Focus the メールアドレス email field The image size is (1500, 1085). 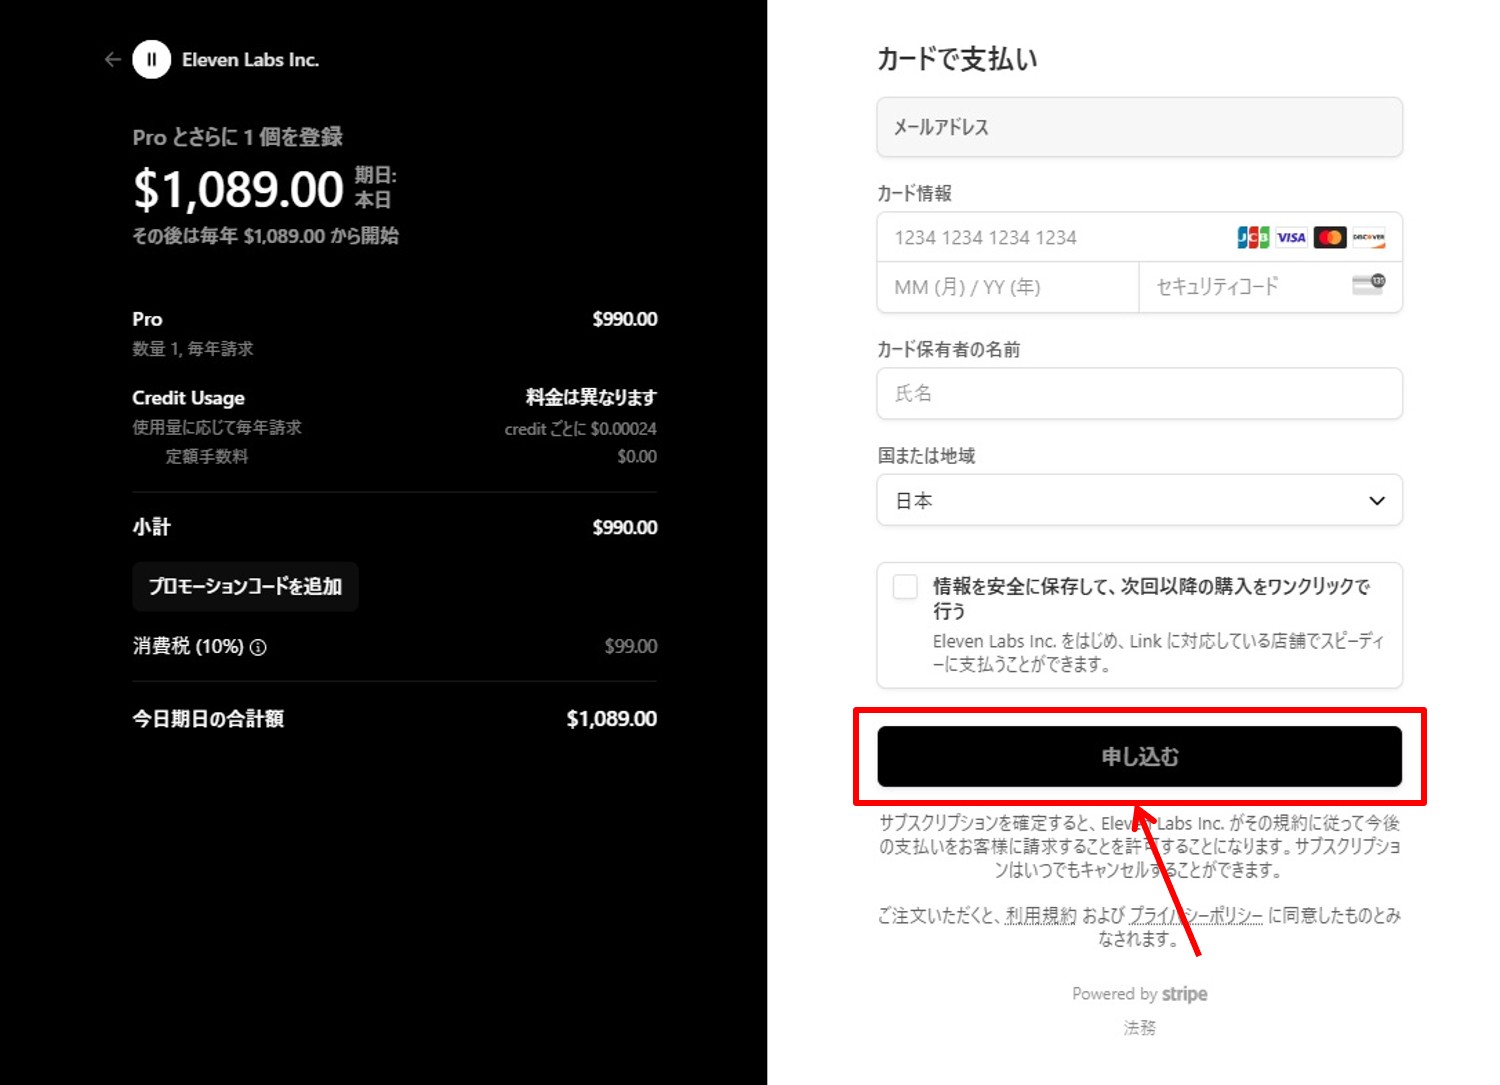[1139, 127]
